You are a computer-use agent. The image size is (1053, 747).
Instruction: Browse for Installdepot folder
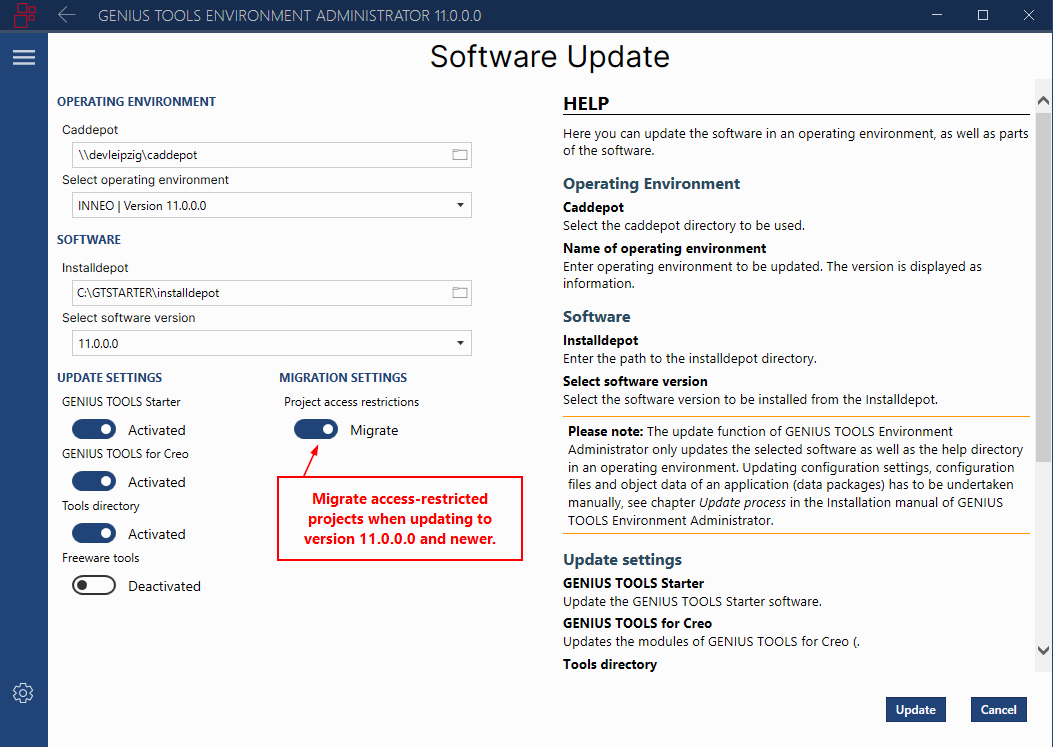pyautogui.click(x=460, y=293)
